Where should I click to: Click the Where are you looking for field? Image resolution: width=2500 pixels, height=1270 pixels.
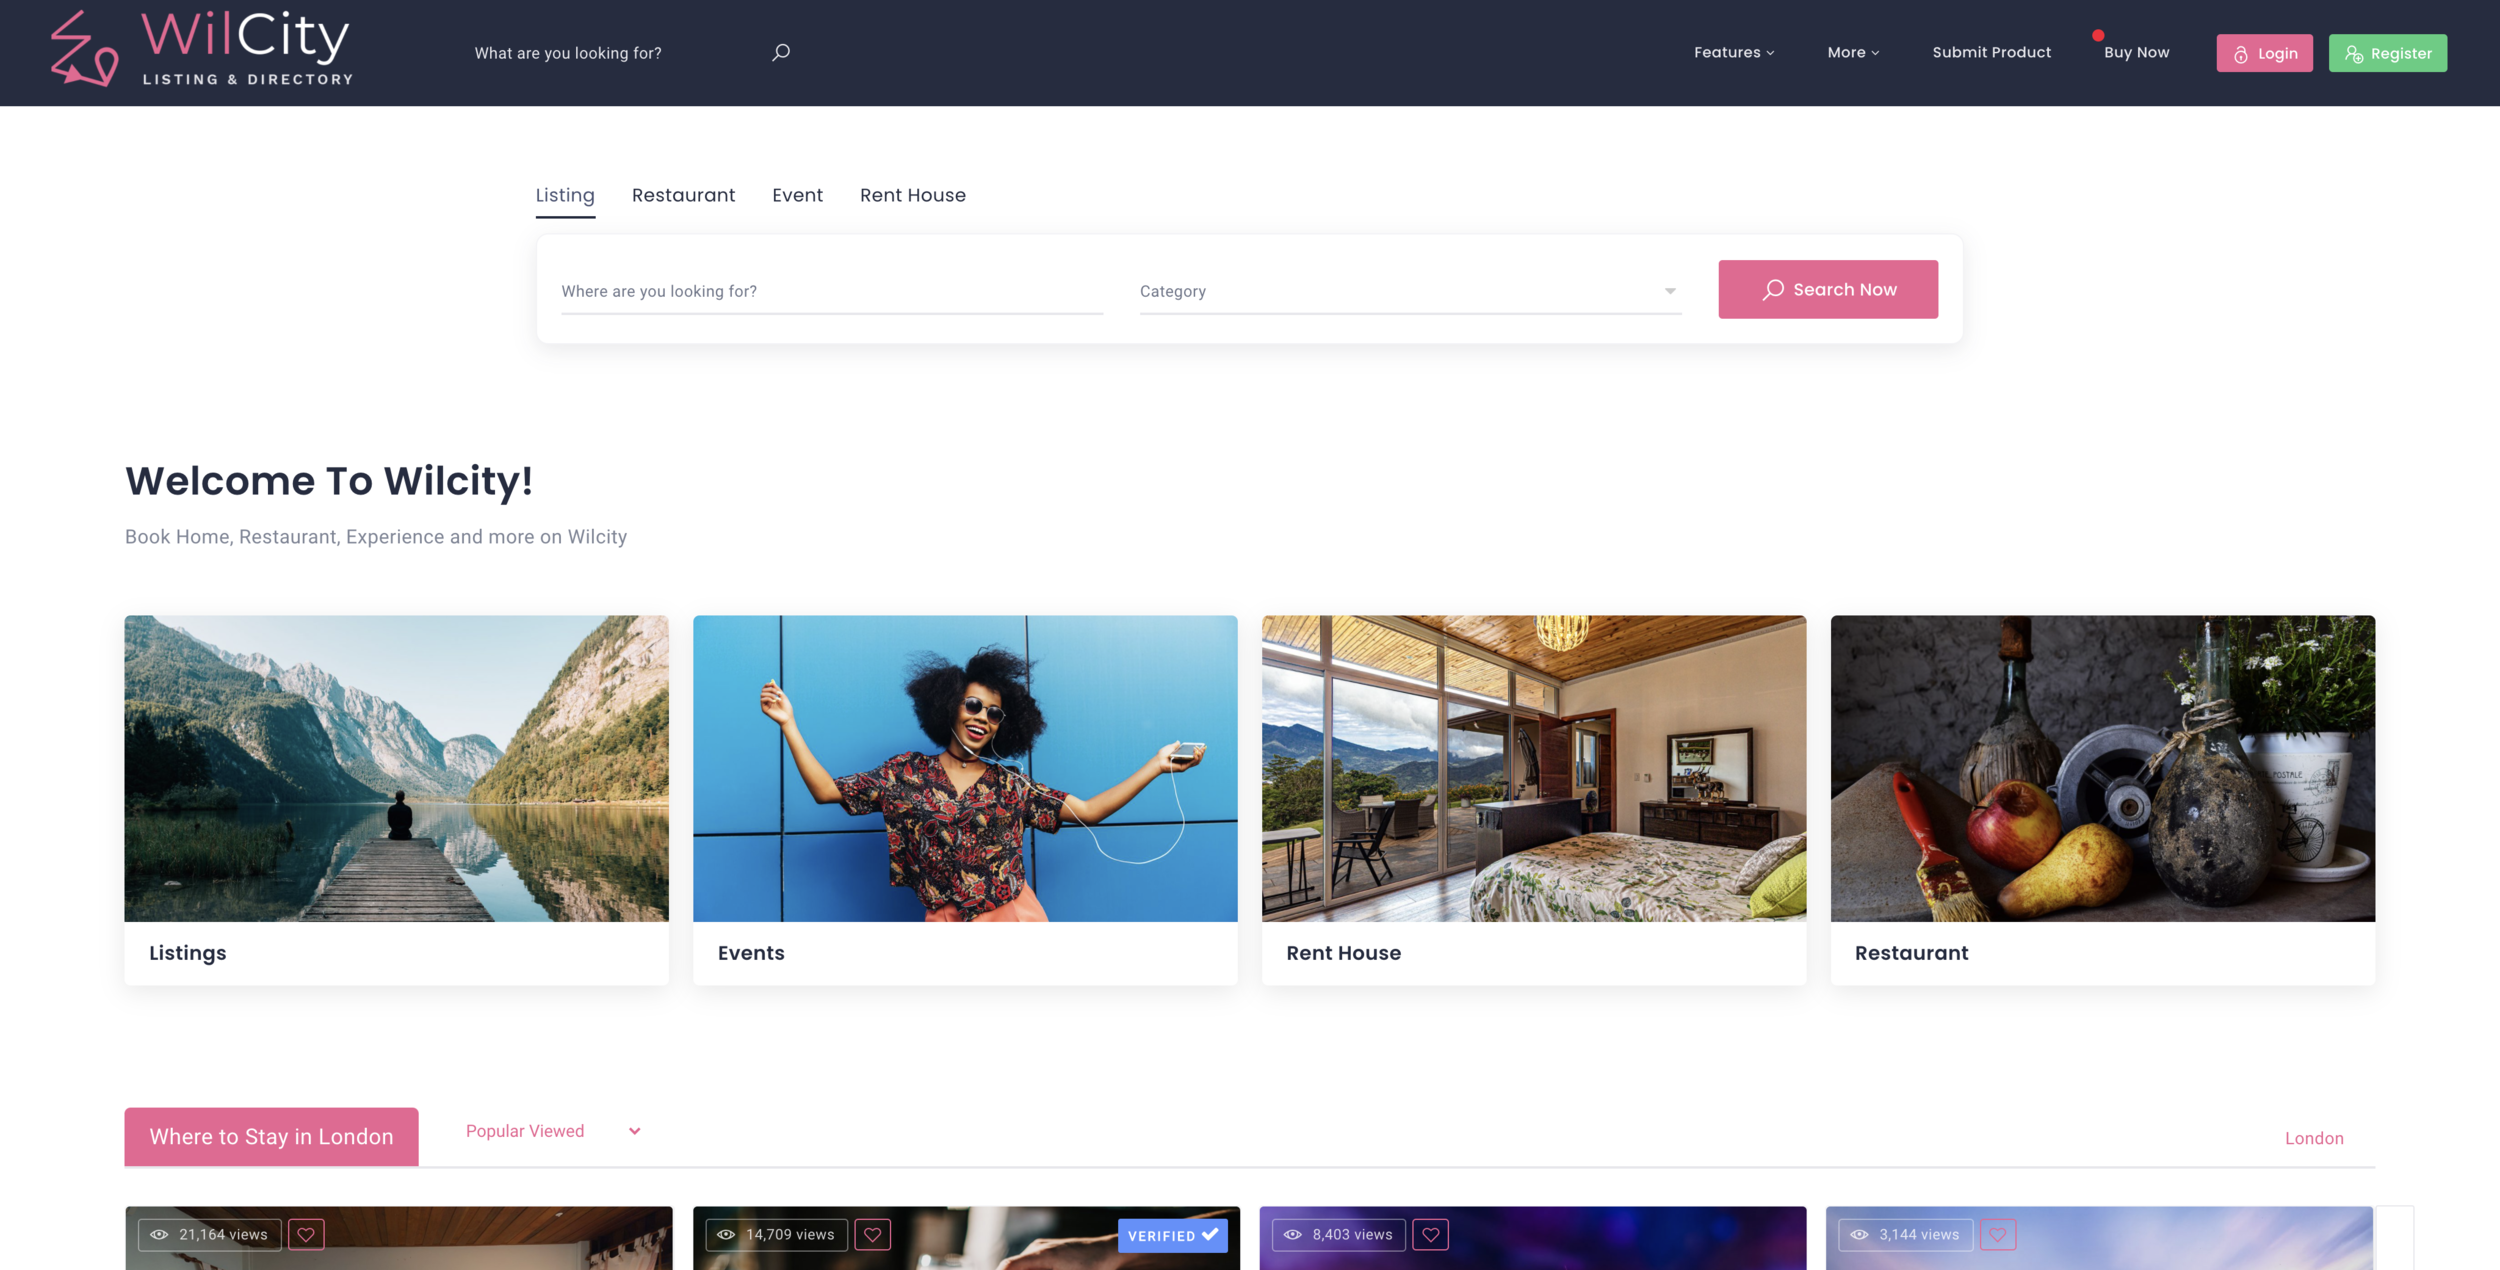(831, 291)
